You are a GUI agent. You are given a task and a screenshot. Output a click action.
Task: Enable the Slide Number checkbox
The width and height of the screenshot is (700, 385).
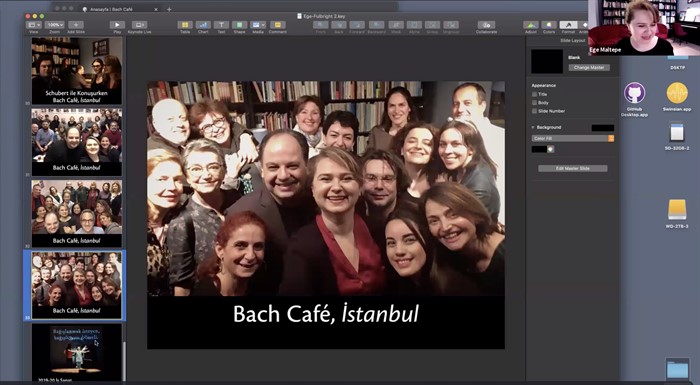pos(534,111)
